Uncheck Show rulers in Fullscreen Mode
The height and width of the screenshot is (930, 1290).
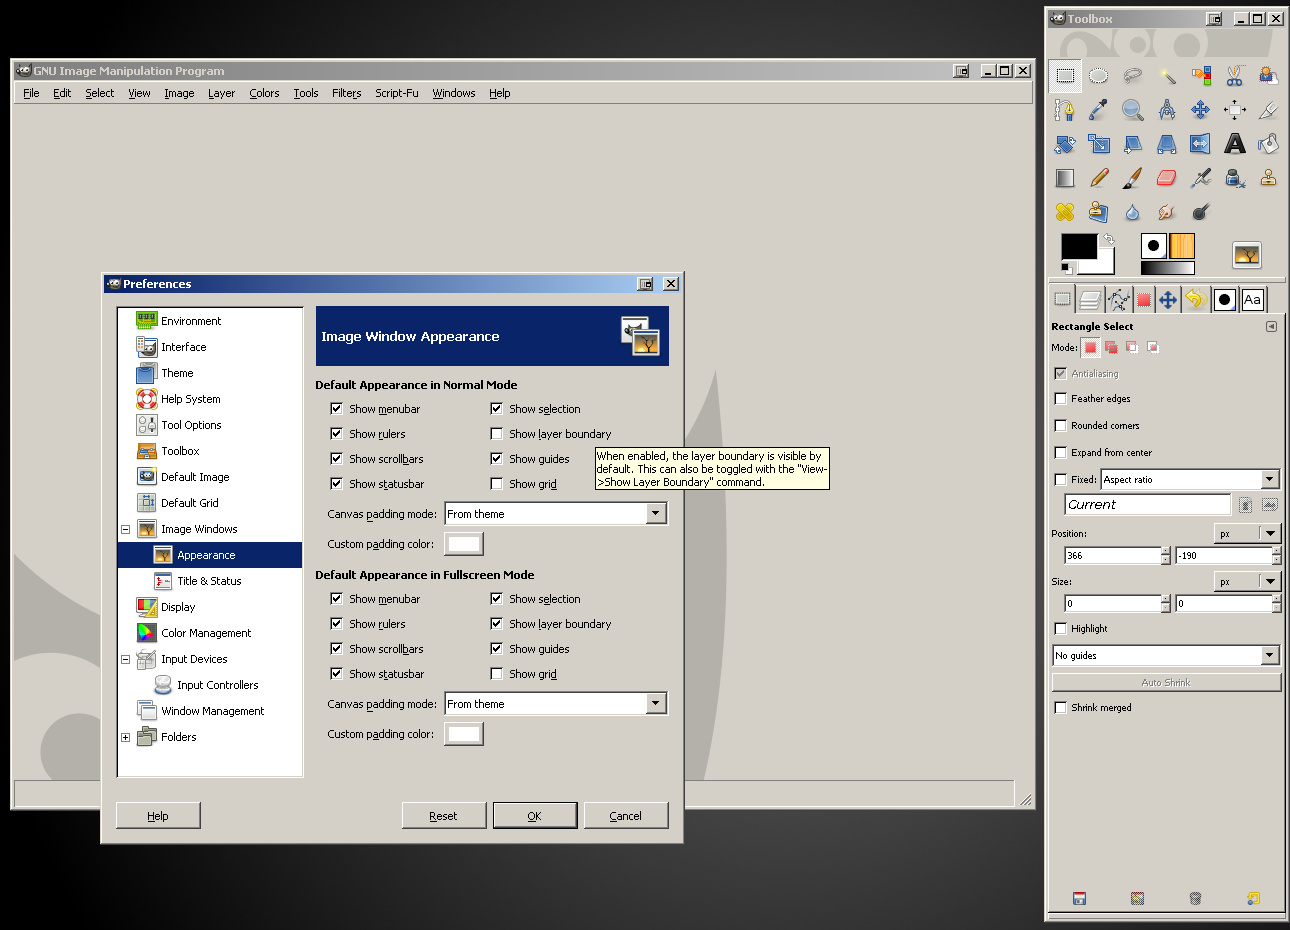336,624
